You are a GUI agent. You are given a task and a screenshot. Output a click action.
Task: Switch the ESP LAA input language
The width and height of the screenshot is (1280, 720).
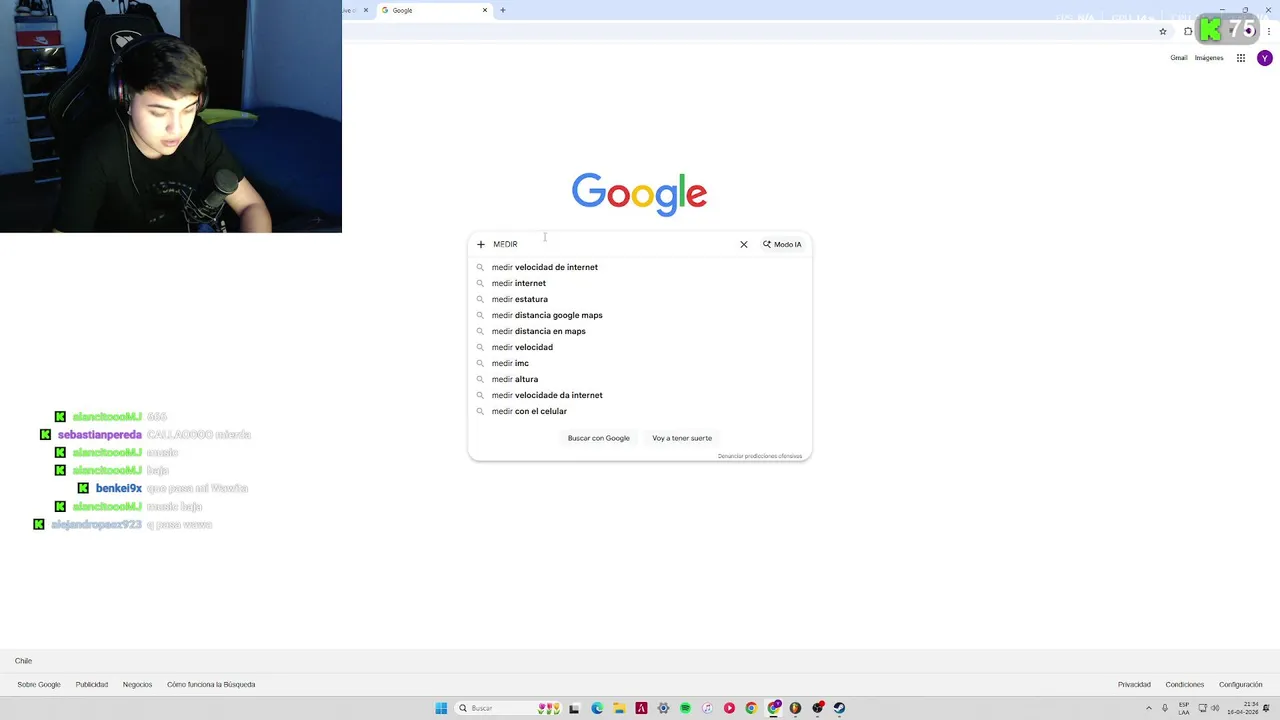coord(1184,708)
